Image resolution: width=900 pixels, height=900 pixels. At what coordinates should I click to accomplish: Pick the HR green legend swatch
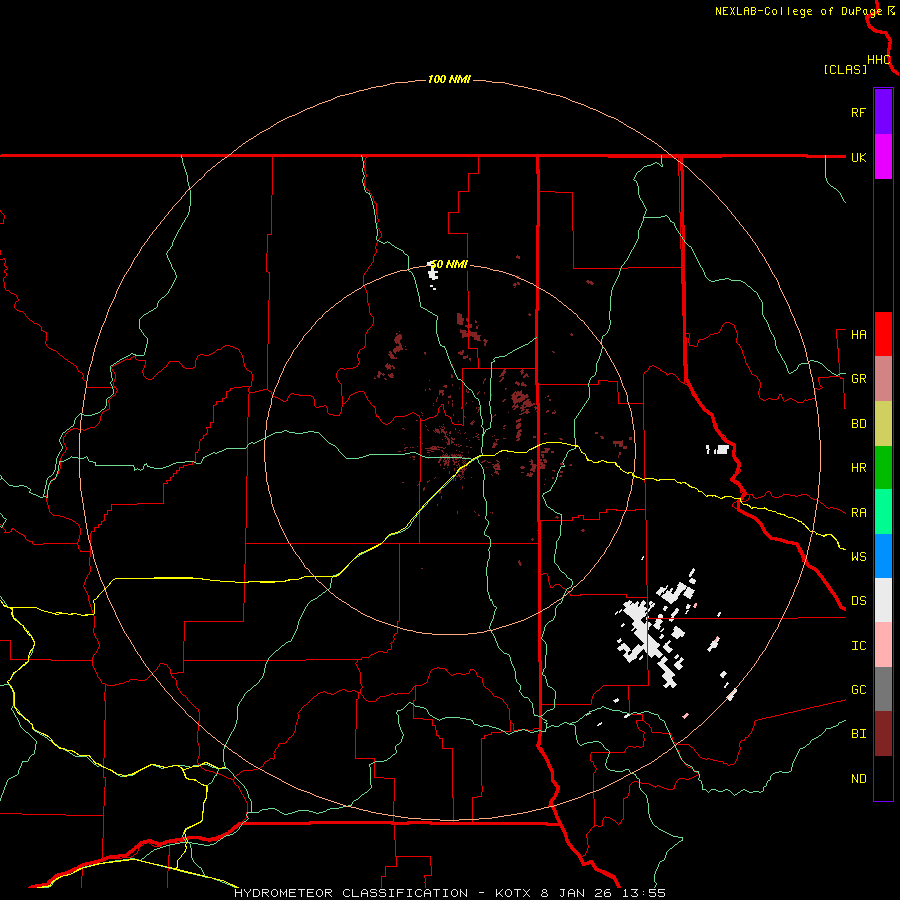click(x=883, y=467)
